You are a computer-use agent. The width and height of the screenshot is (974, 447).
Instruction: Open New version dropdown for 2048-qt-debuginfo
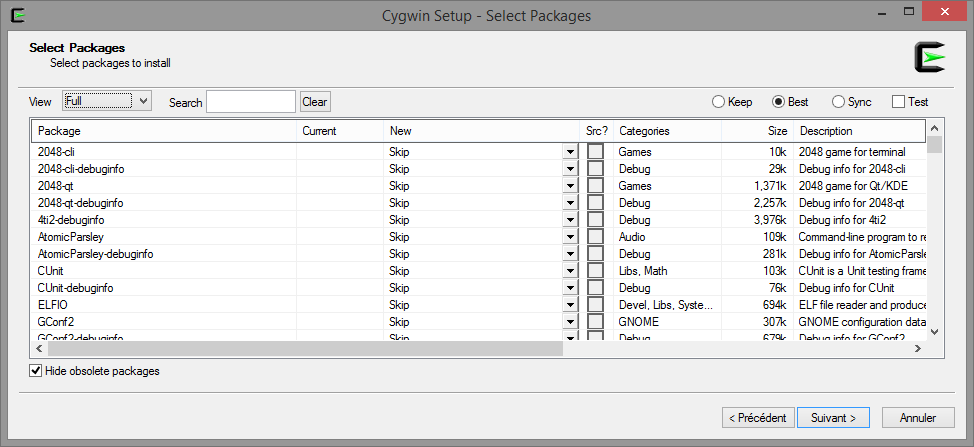click(570, 202)
